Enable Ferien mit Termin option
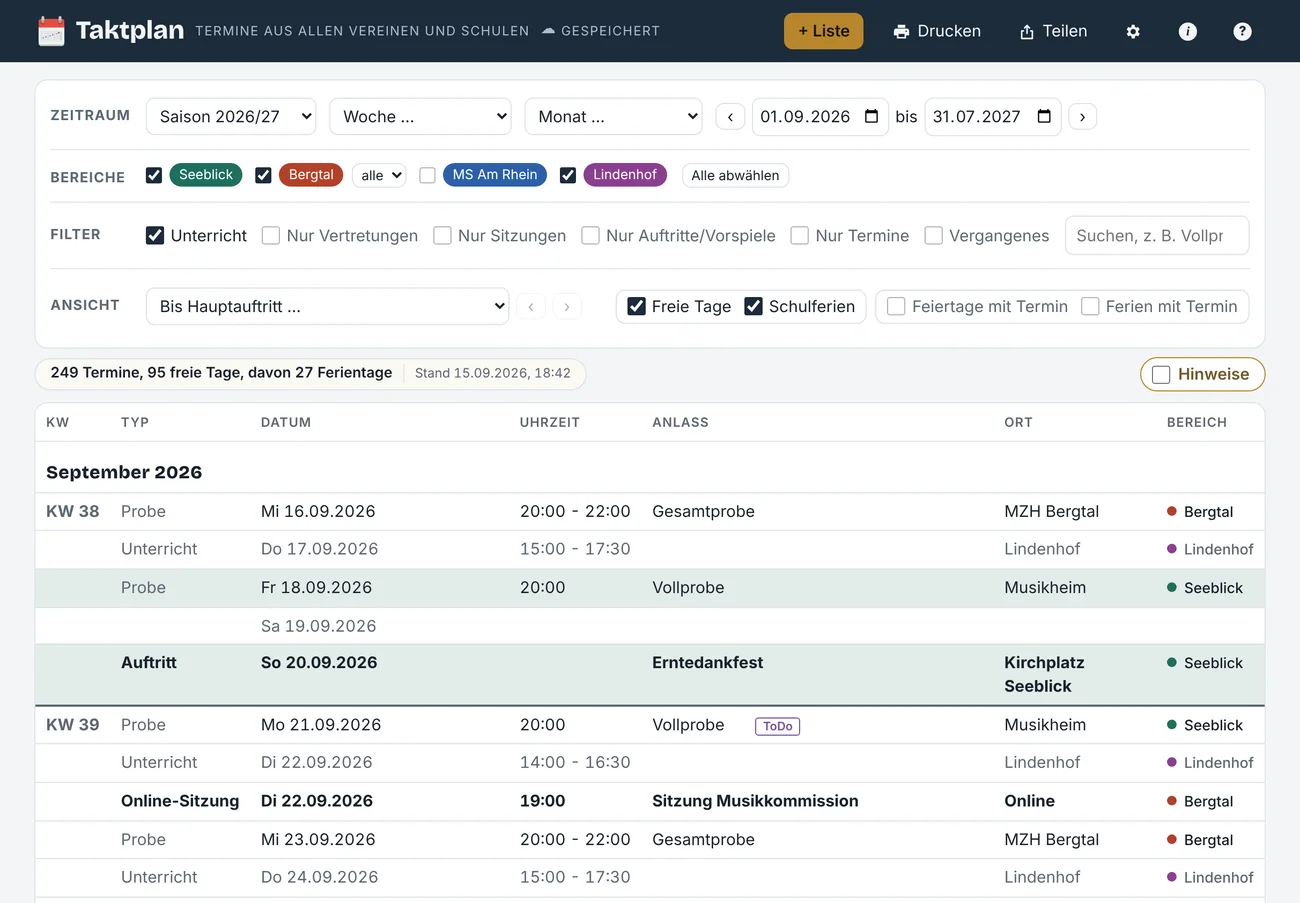Screen dimensions: 1300x903 coord(1090,306)
